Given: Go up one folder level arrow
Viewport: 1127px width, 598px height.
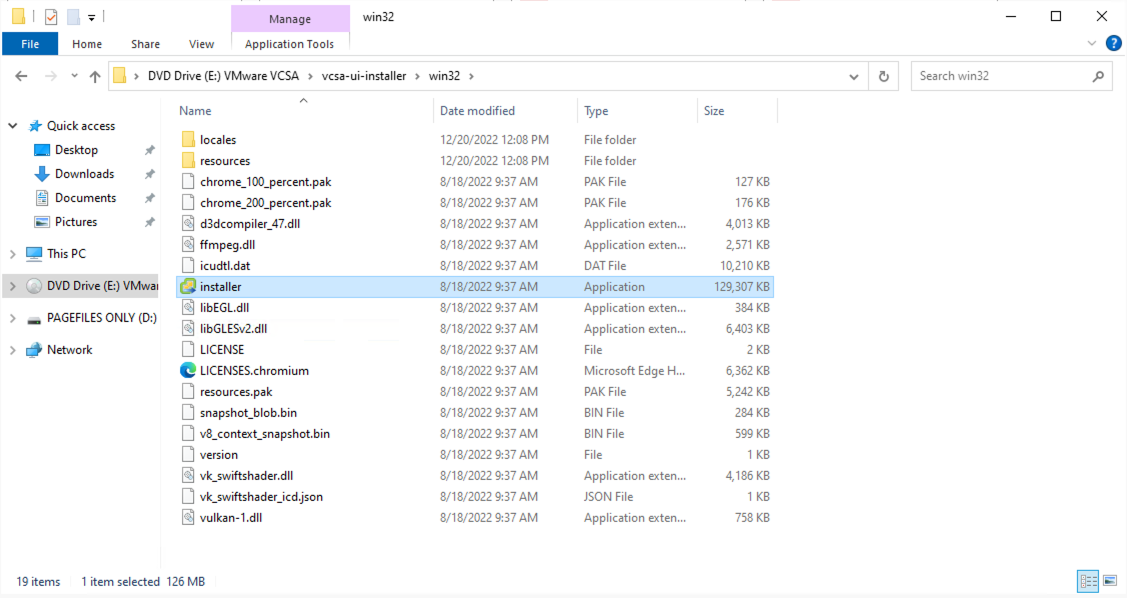Looking at the screenshot, I should (x=95, y=76).
